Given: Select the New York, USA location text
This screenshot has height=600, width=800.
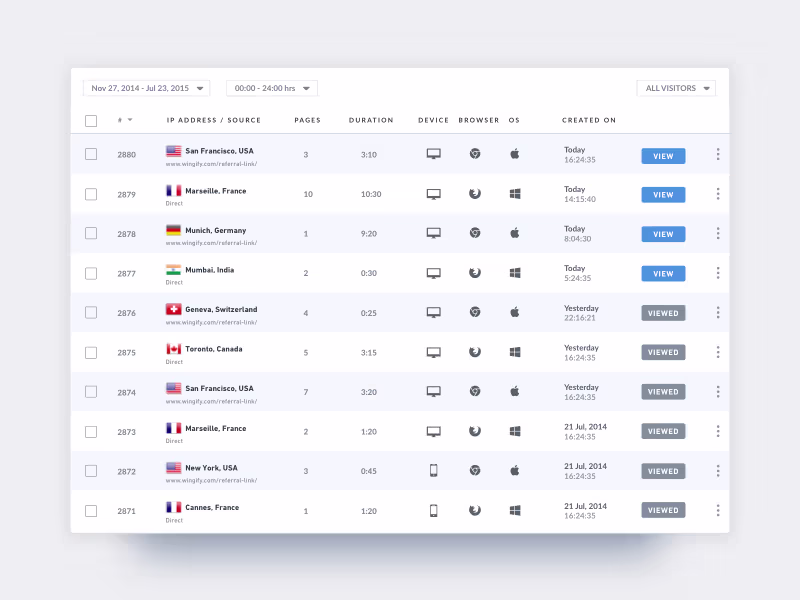Looking at the screenshot, I should coord(211,468).
